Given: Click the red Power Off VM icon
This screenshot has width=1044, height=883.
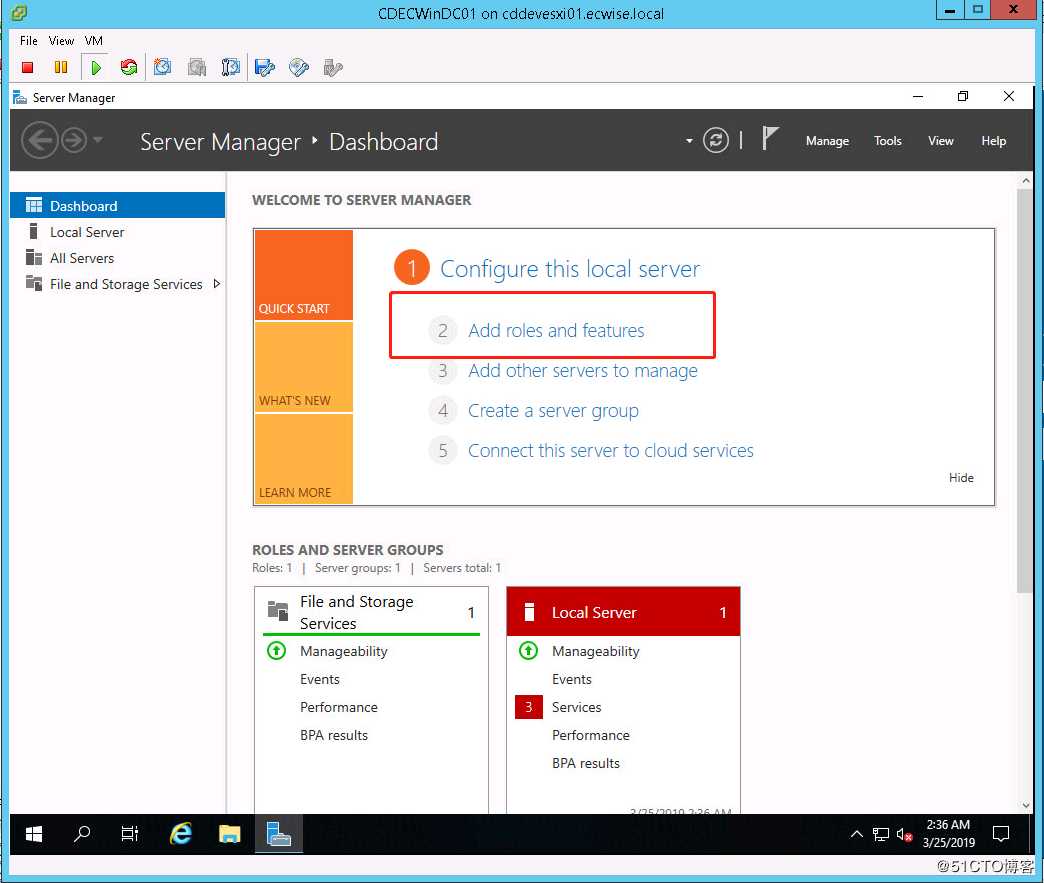Looking at the screenshot, I should (x=27, y=67).
